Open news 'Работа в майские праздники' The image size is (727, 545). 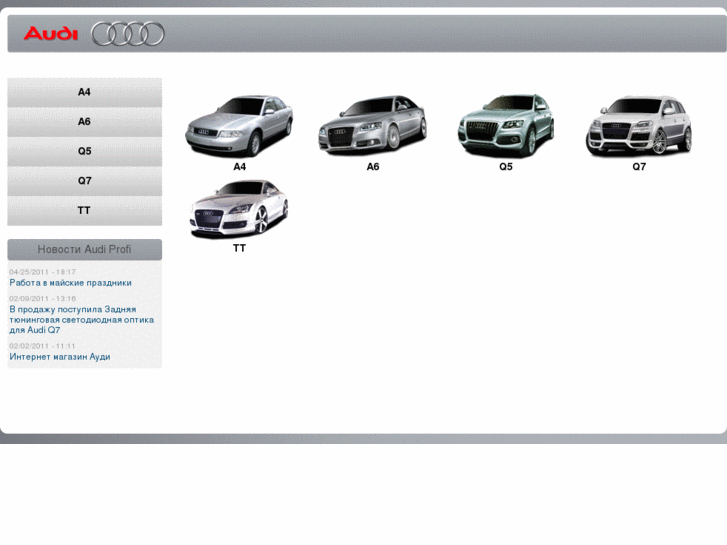point(70,283)
